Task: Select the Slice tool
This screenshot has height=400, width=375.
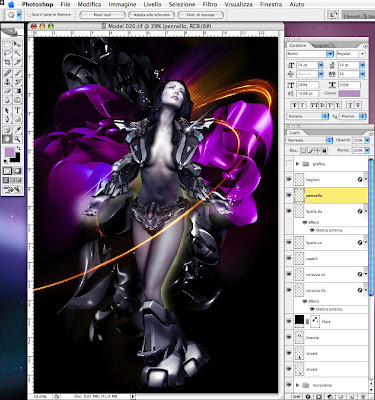Action: pos(17,62)
